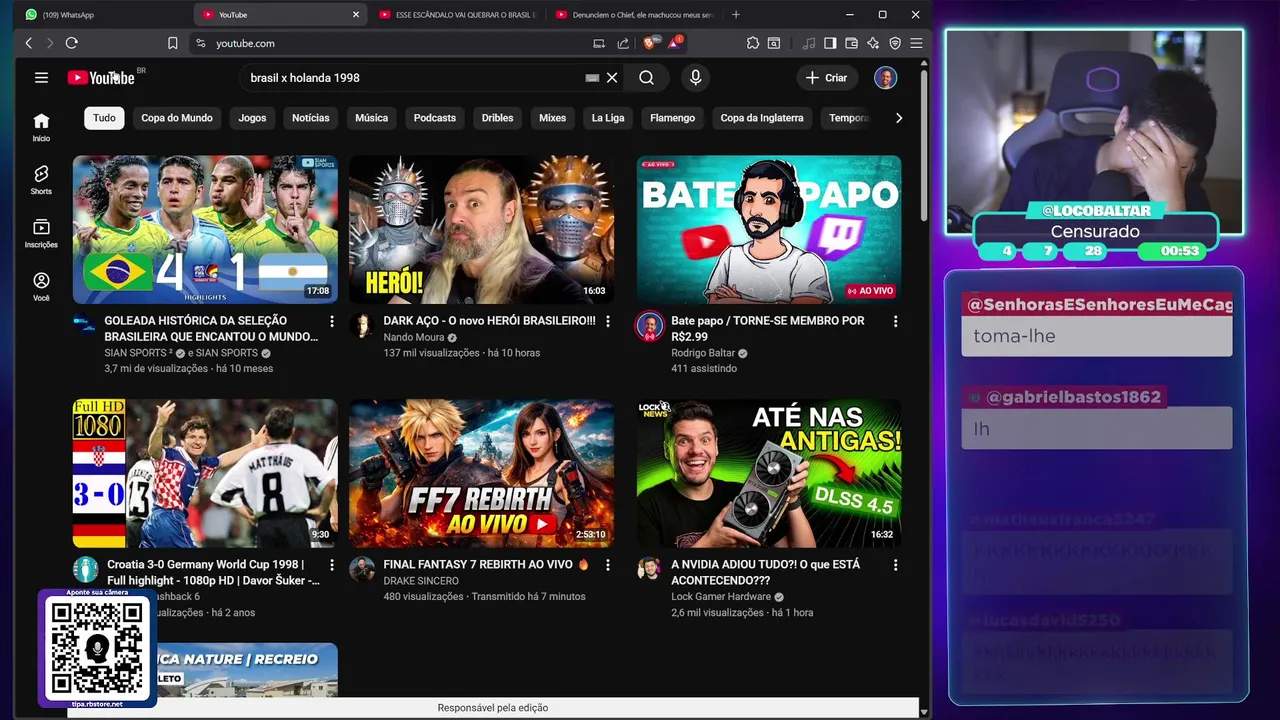Click the Criar button
Viewport: 1280px width, 720px height.
coord(826,77)
